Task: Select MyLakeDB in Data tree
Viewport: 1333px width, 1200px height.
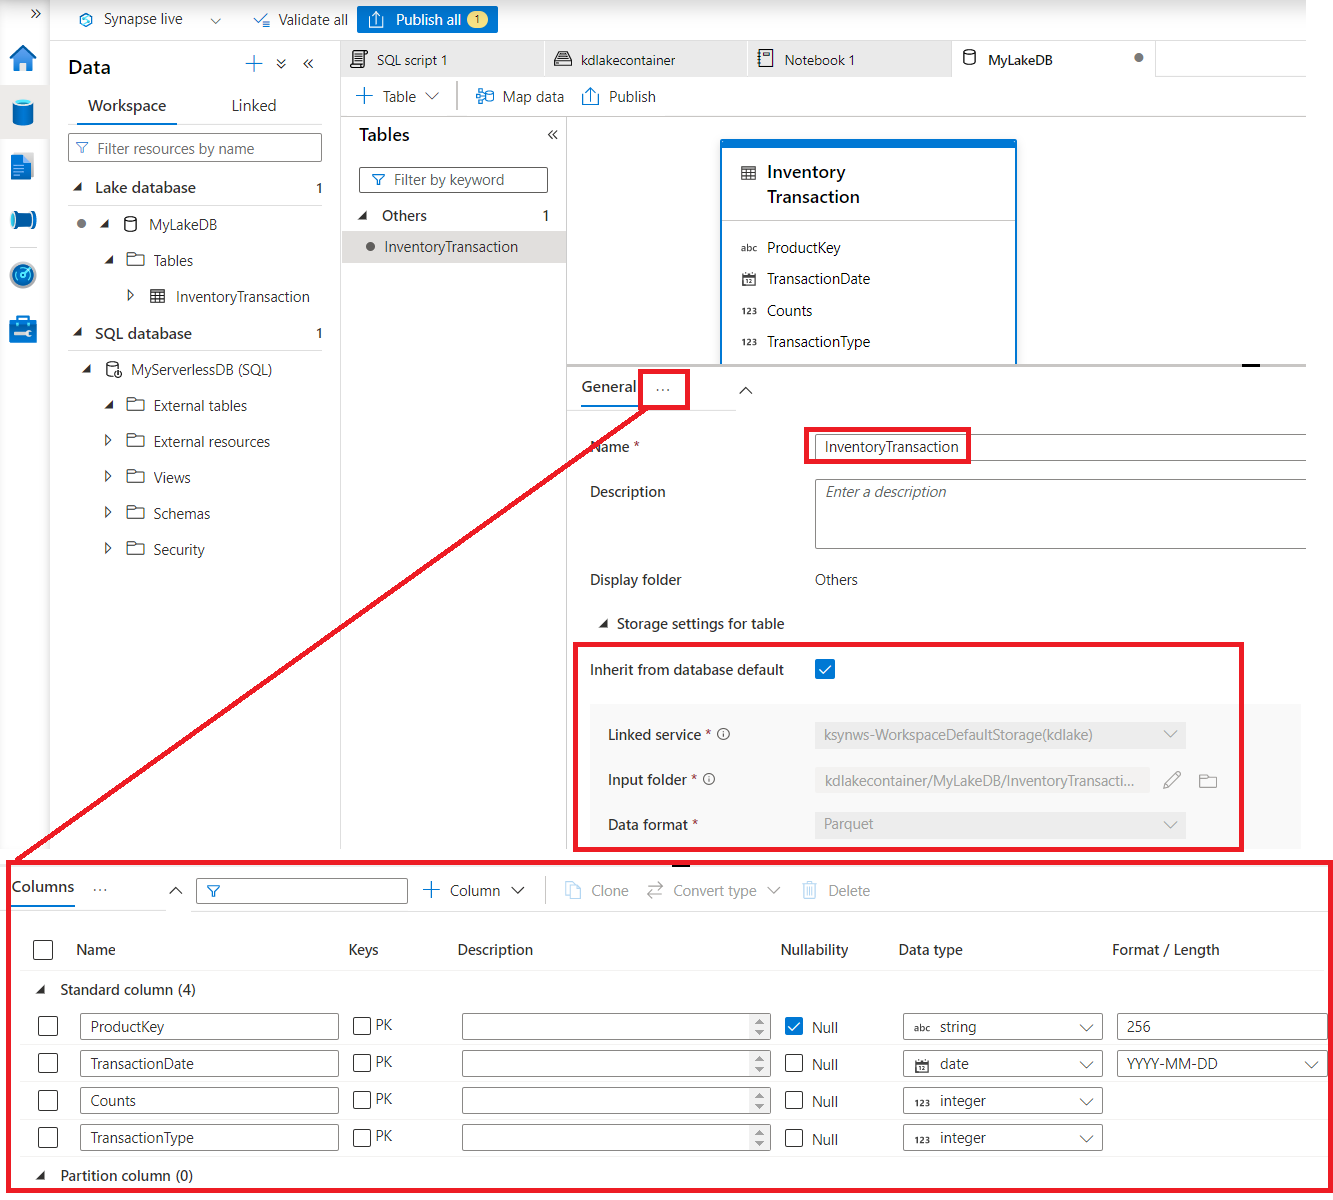Action: tap(183, 224)
